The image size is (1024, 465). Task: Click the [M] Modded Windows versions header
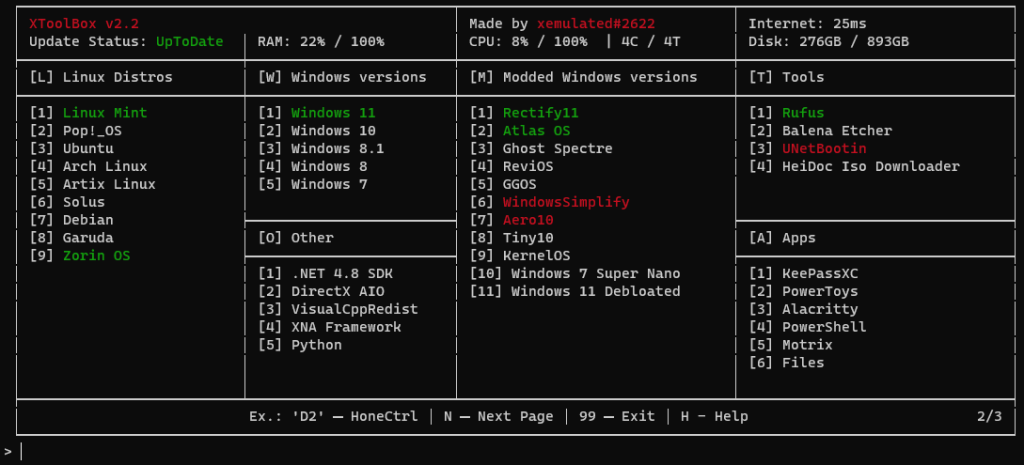point(583,77)
